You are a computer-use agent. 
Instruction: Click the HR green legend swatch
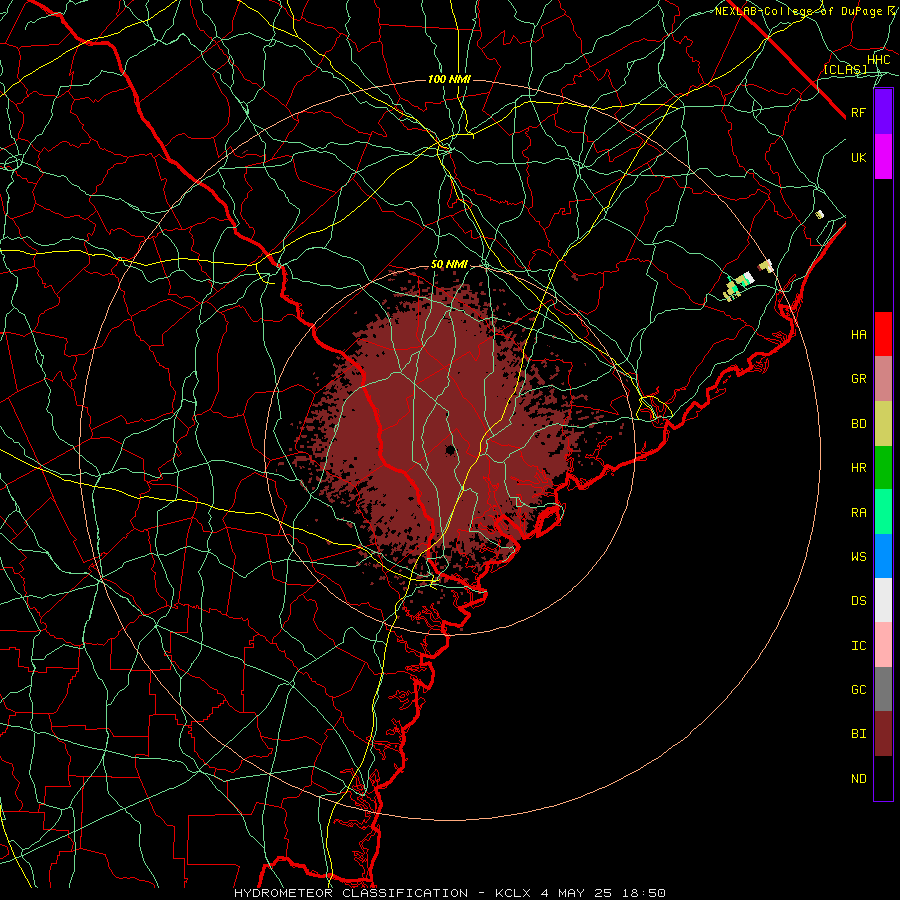883,468
